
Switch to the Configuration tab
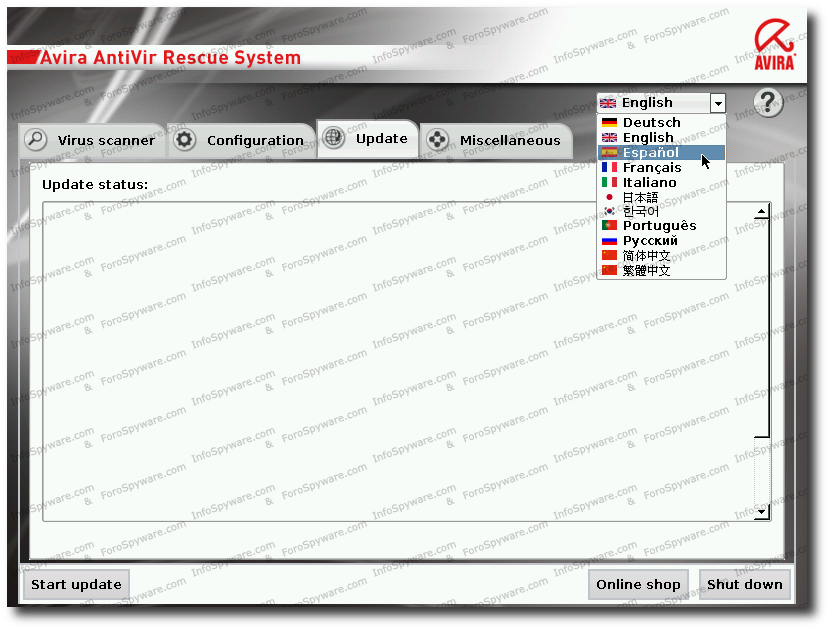(x=241, y=140)
